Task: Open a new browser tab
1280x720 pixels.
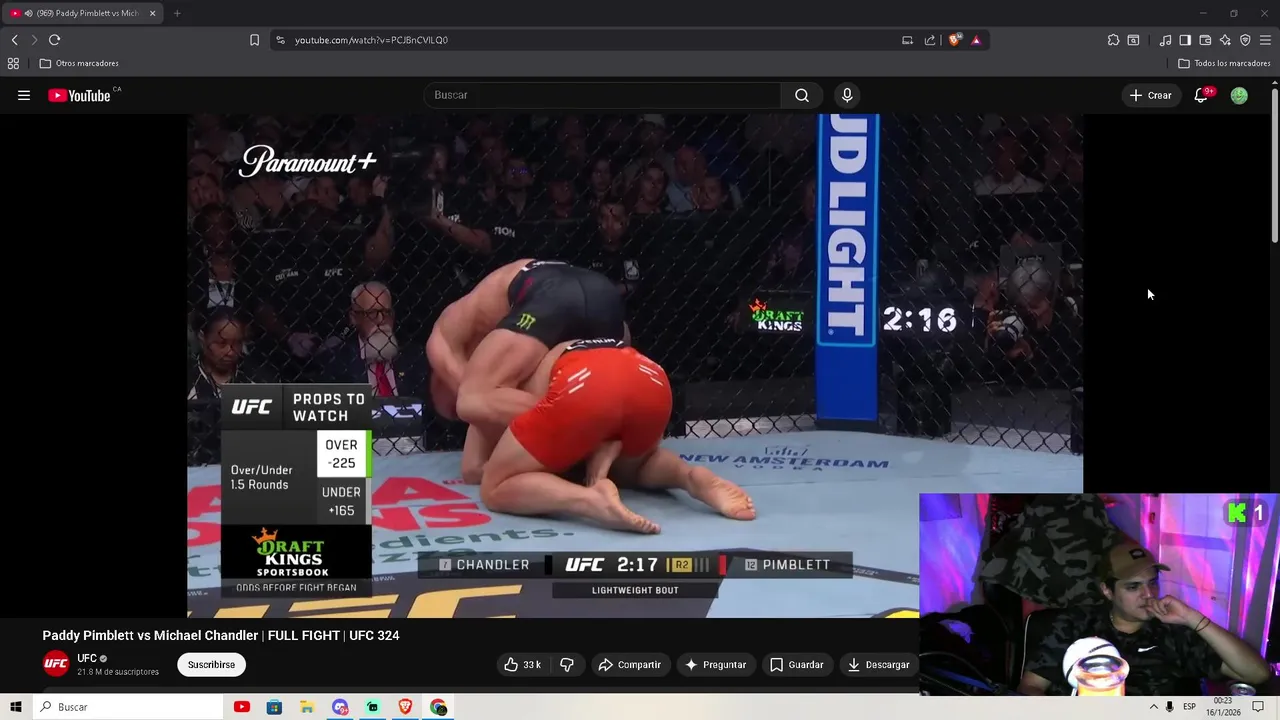Action: [177, 13]
